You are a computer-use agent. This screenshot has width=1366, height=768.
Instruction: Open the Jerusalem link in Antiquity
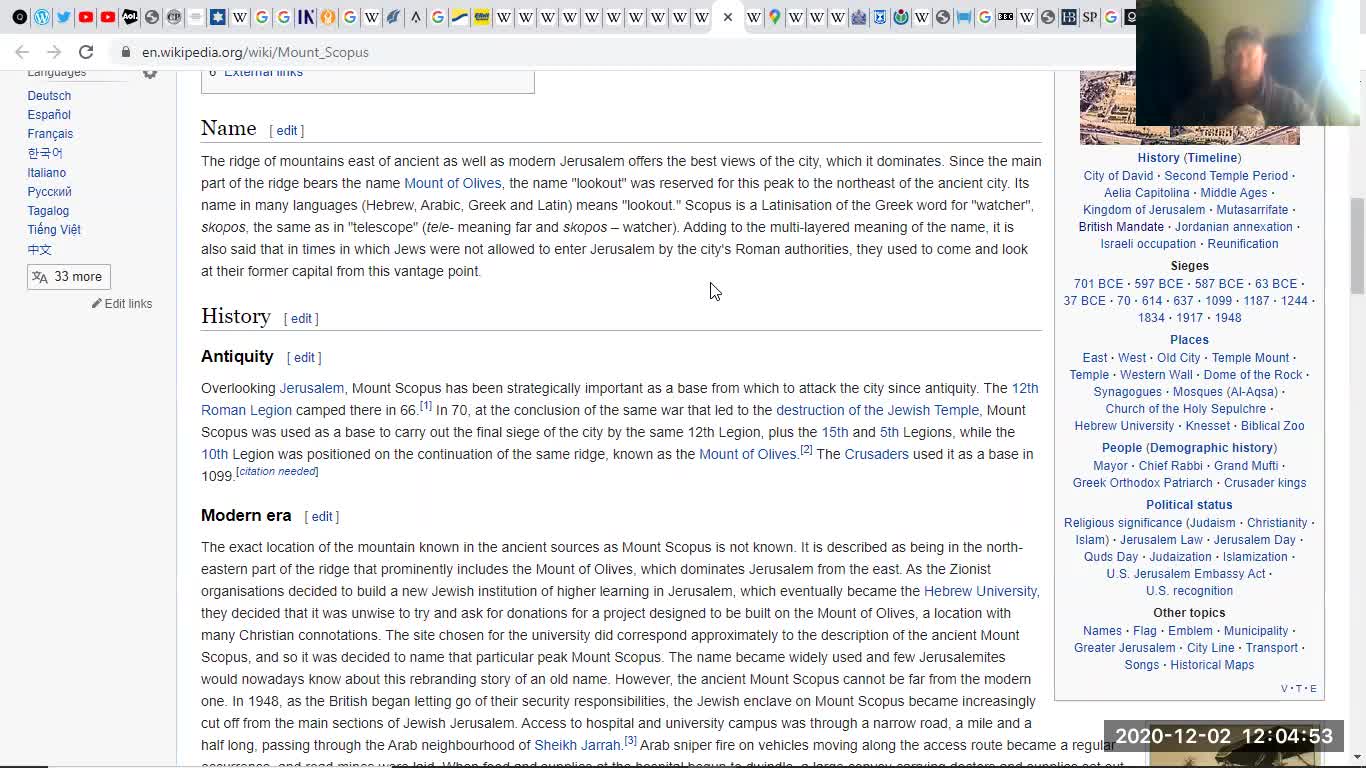pyautogui.click(x=311, y=388)
